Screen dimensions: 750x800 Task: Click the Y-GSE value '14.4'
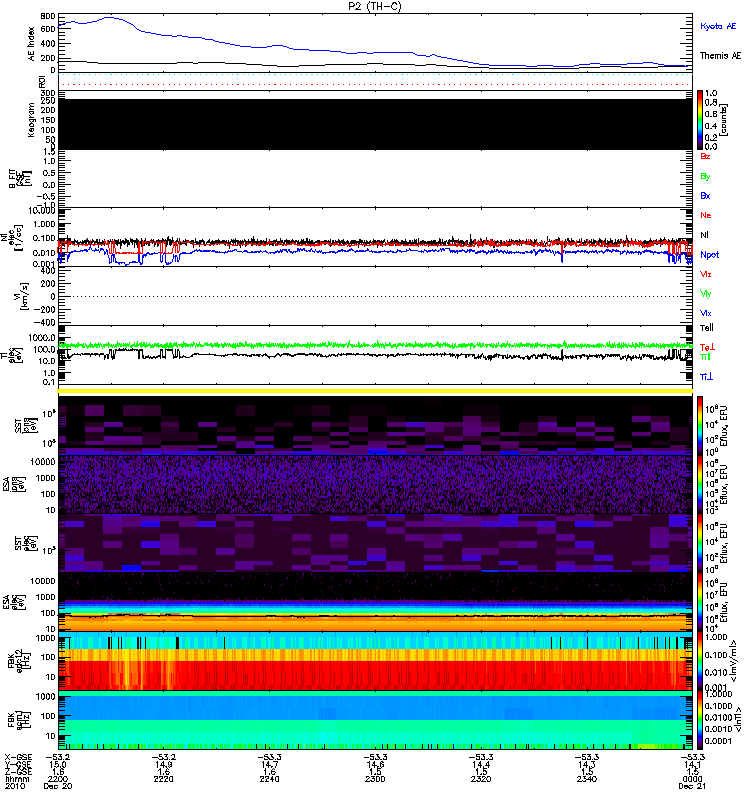[x=481, y=764]
